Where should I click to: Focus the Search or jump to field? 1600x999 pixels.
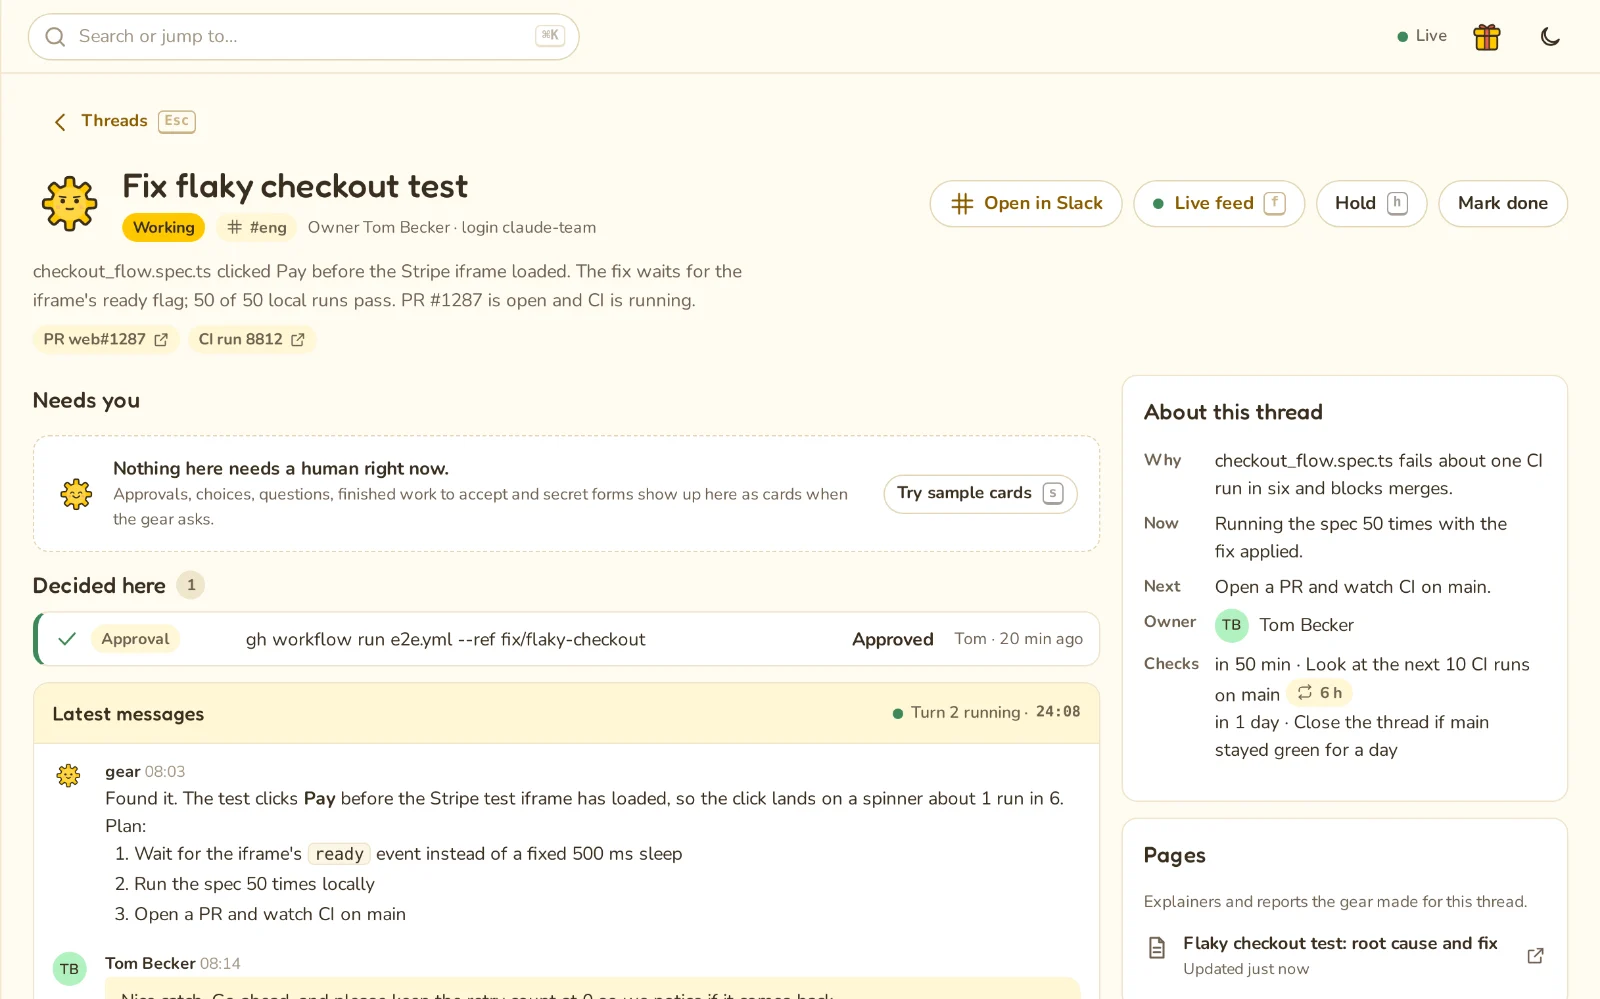point(303,37)
